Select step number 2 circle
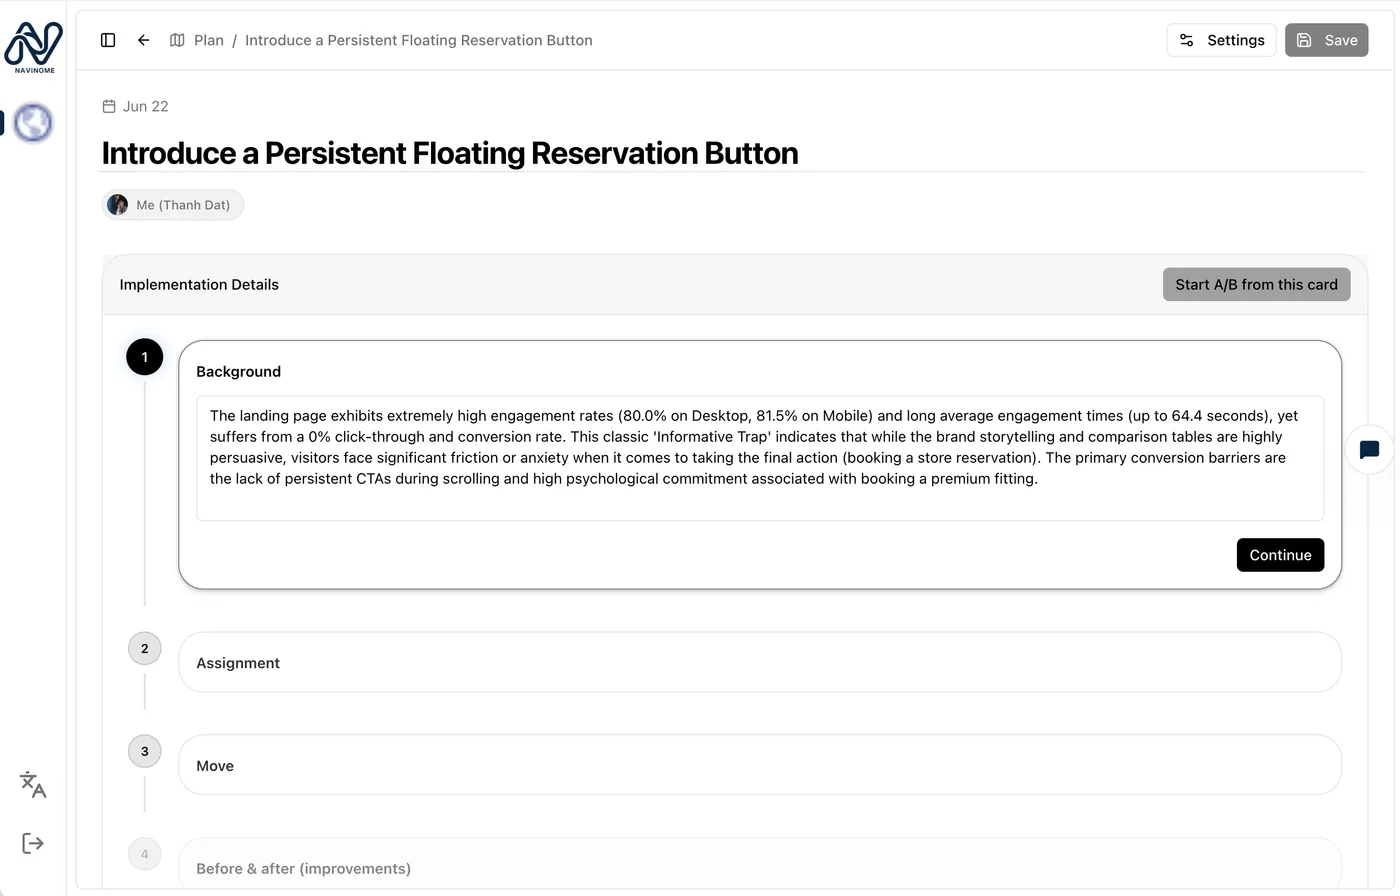This screenshot has height=896, width=1400. [145, 648]
